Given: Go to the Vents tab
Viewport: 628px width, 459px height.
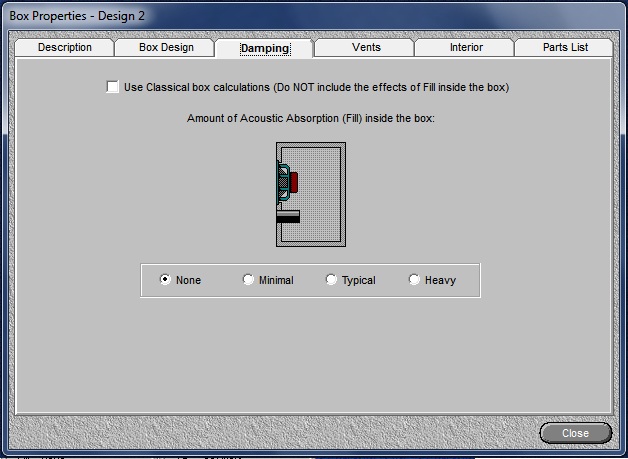Looking at the screenshot, I should click(x=366, y=48).
